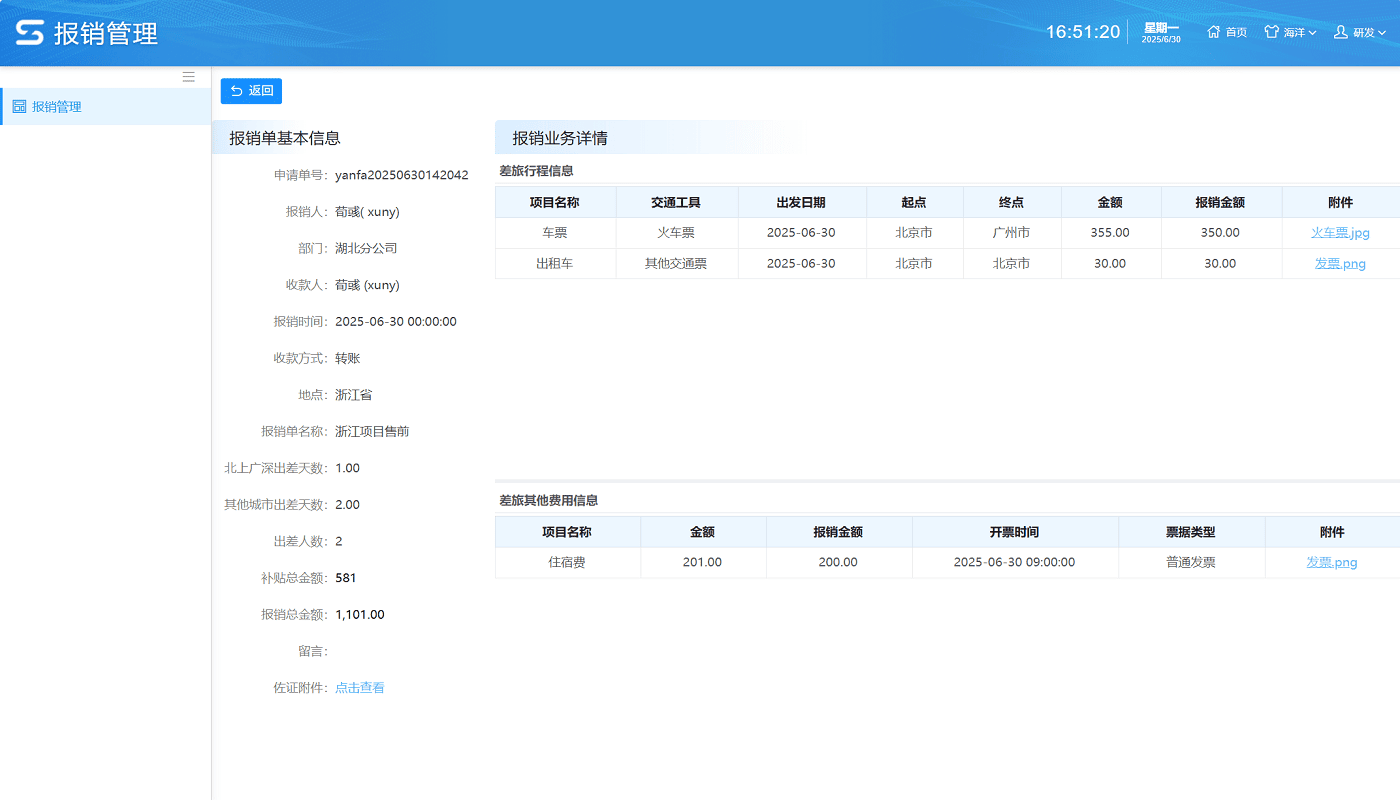The width and height of the screenshot is (1400, 800).
Task: Click the 车票 row in the travel itinerary table
Action: click(555, 233)
